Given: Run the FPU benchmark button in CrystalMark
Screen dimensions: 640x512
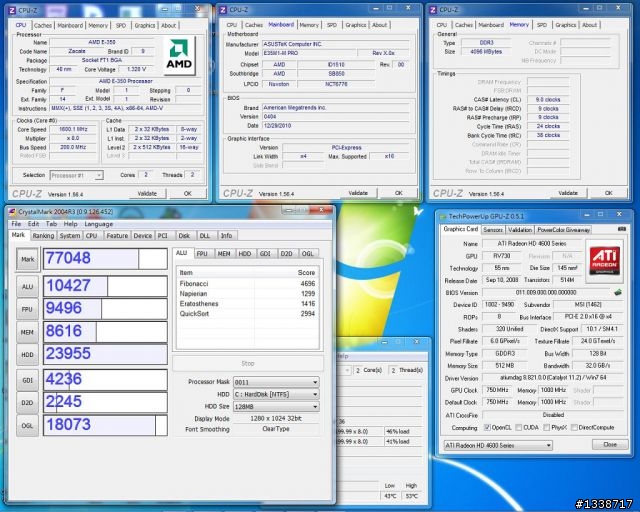Looking at the screenshot, I should (27, 309).
